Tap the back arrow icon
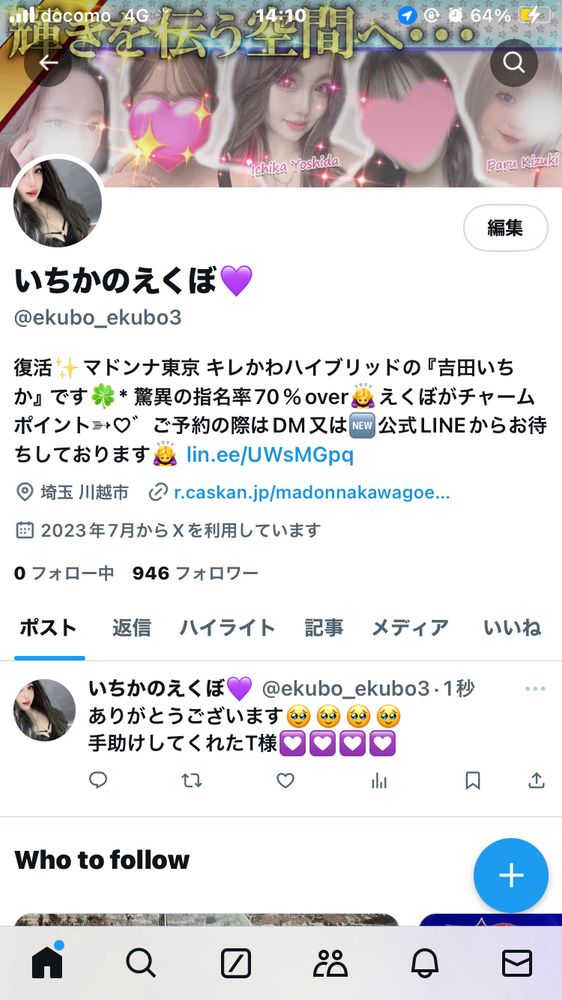 [48, 62]
